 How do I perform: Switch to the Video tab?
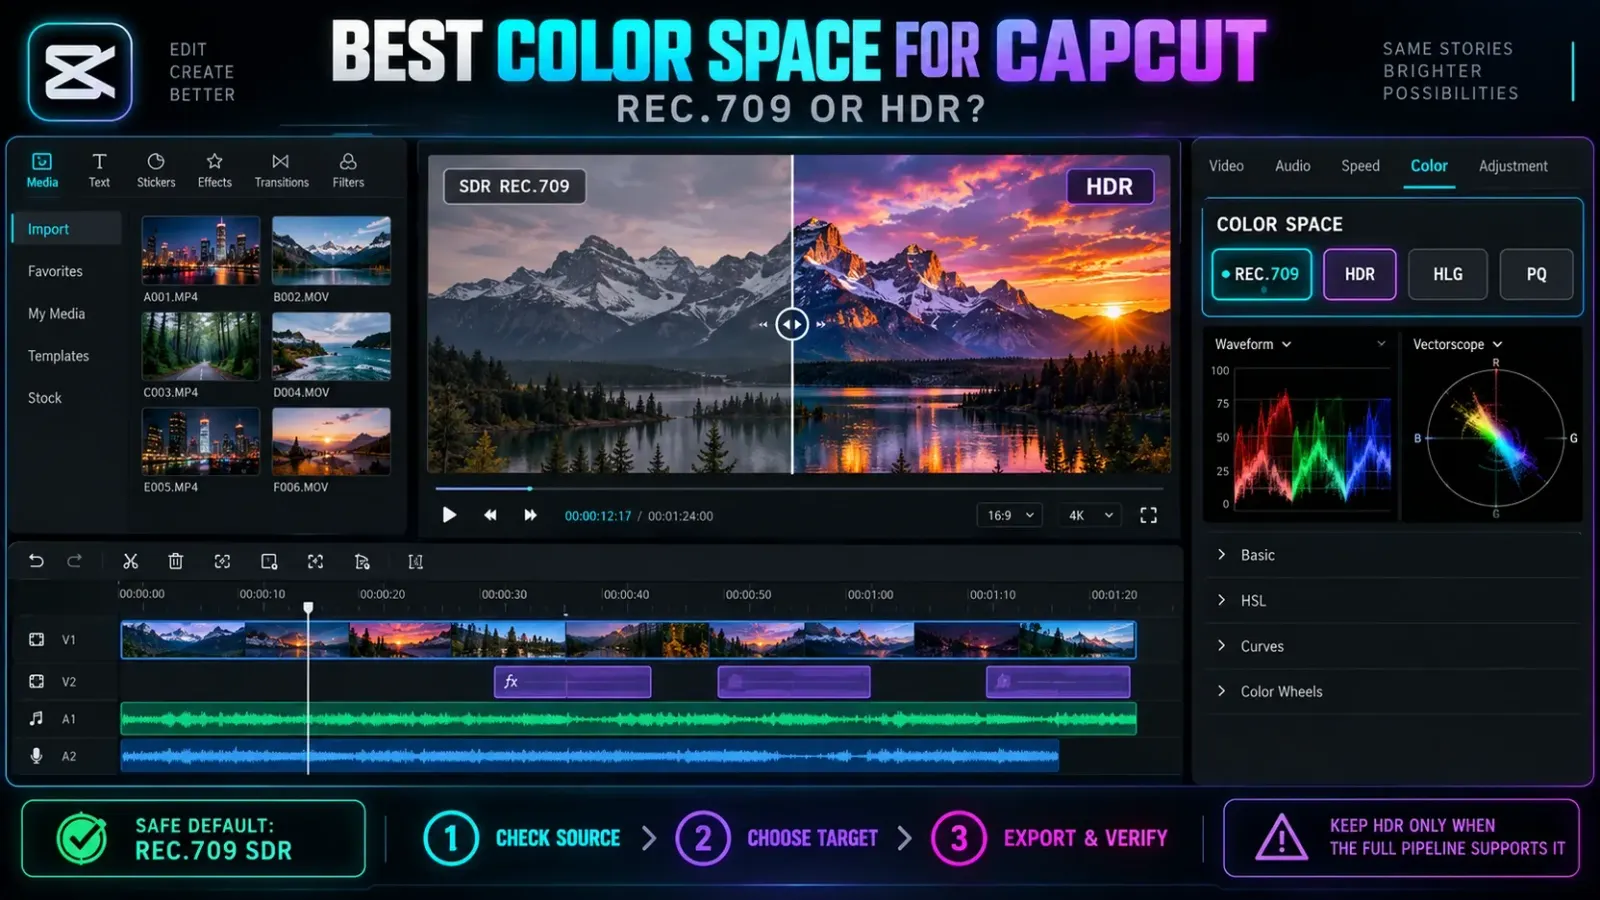point(1226,166)
